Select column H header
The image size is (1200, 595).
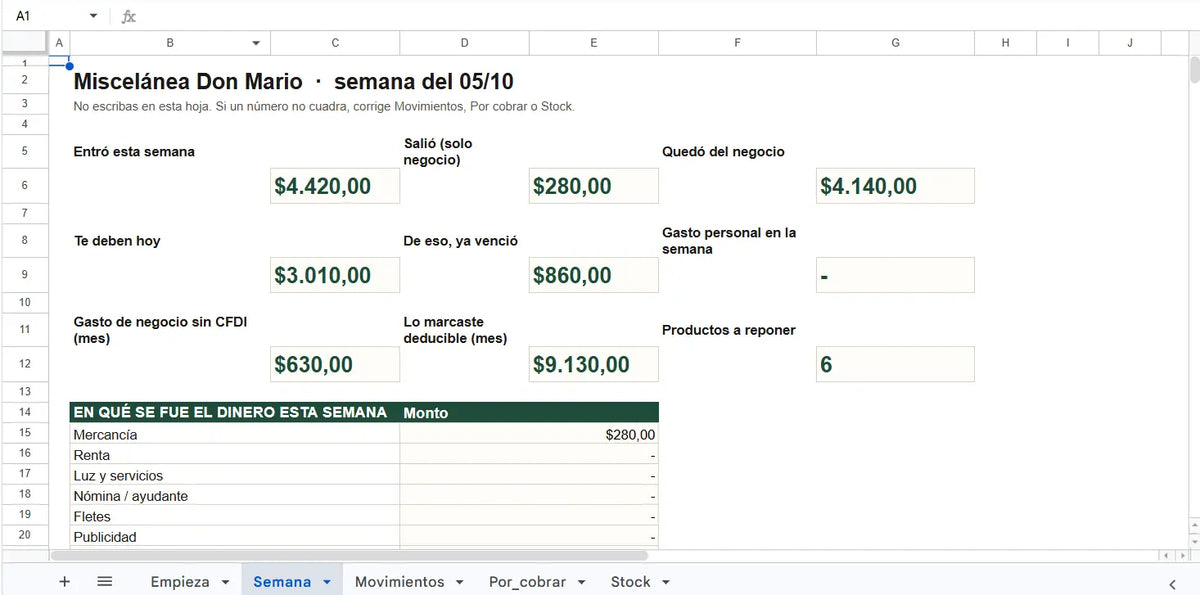(1005, 43)
